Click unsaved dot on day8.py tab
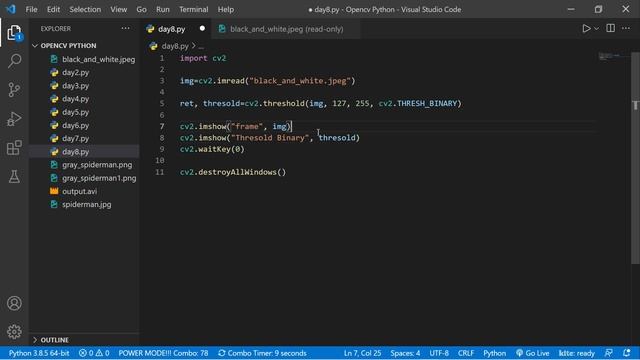The width and height of the screenshot is (640, 360). pos(202,29)
